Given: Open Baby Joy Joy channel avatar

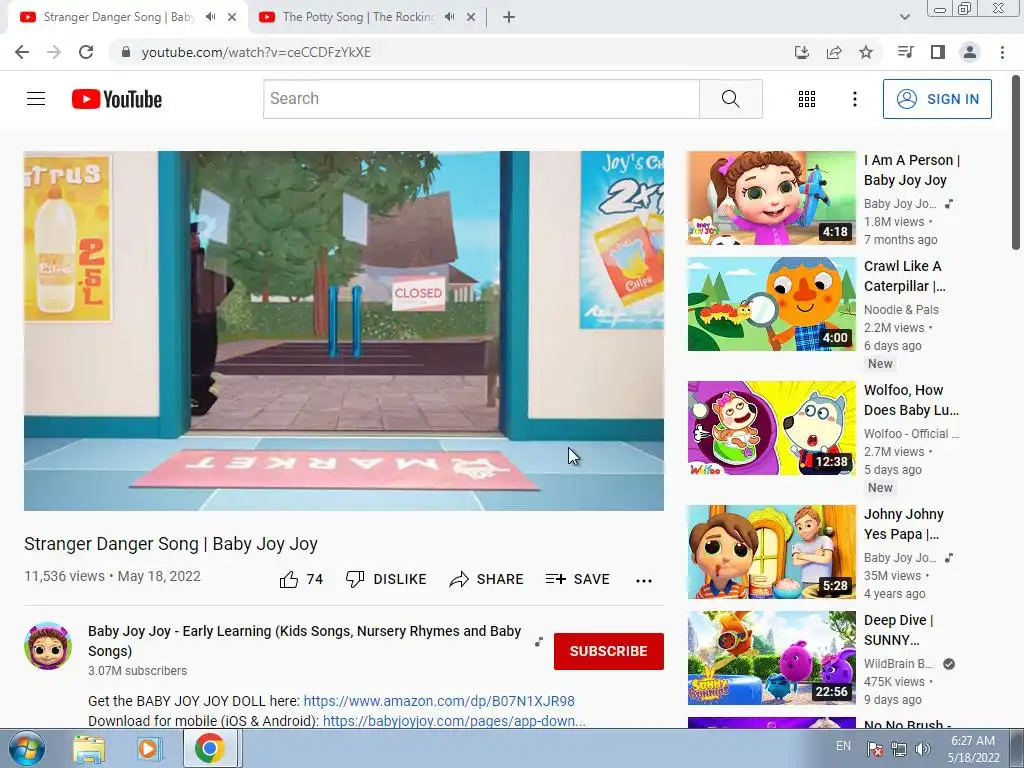Looking at the screenshot, I should (x=48, y=646).
